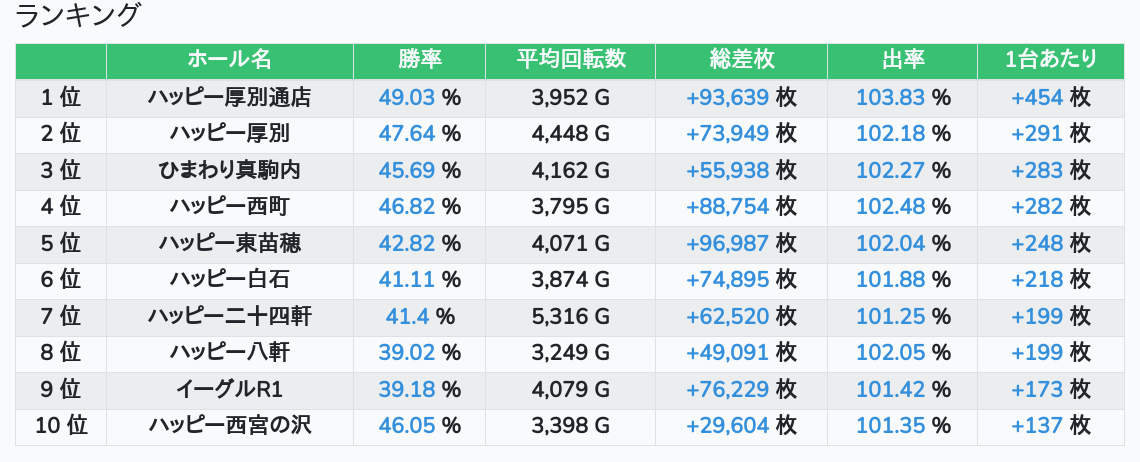Select the ハッピー二十四軒 hall name
The image size is (1140, 462).
coord(230,316)
